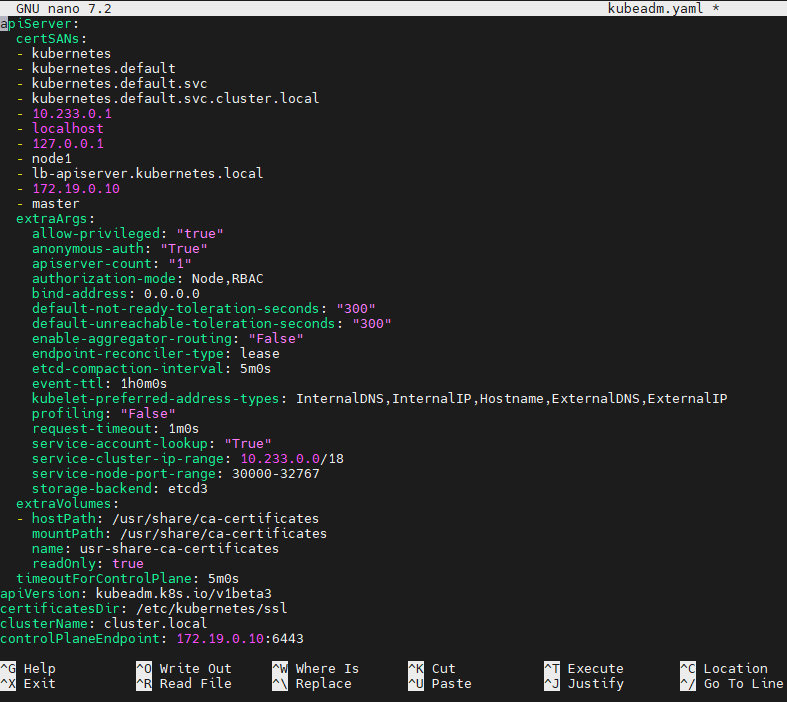Image resolution: width=787 pixels, height=702 pixels.
Task: Click the ^C Location shortcut
Action: 723,668
